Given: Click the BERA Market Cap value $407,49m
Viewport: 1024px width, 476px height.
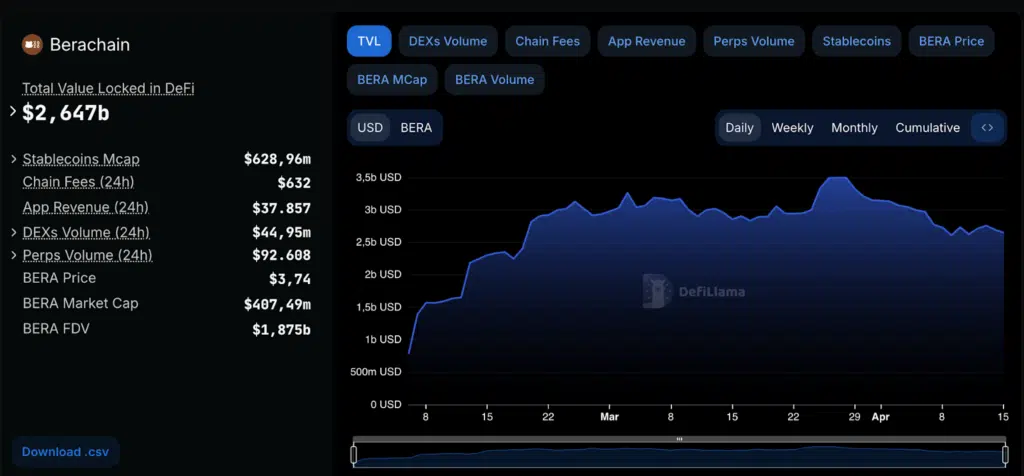Looking at the screenshot, I should [278, 304].
